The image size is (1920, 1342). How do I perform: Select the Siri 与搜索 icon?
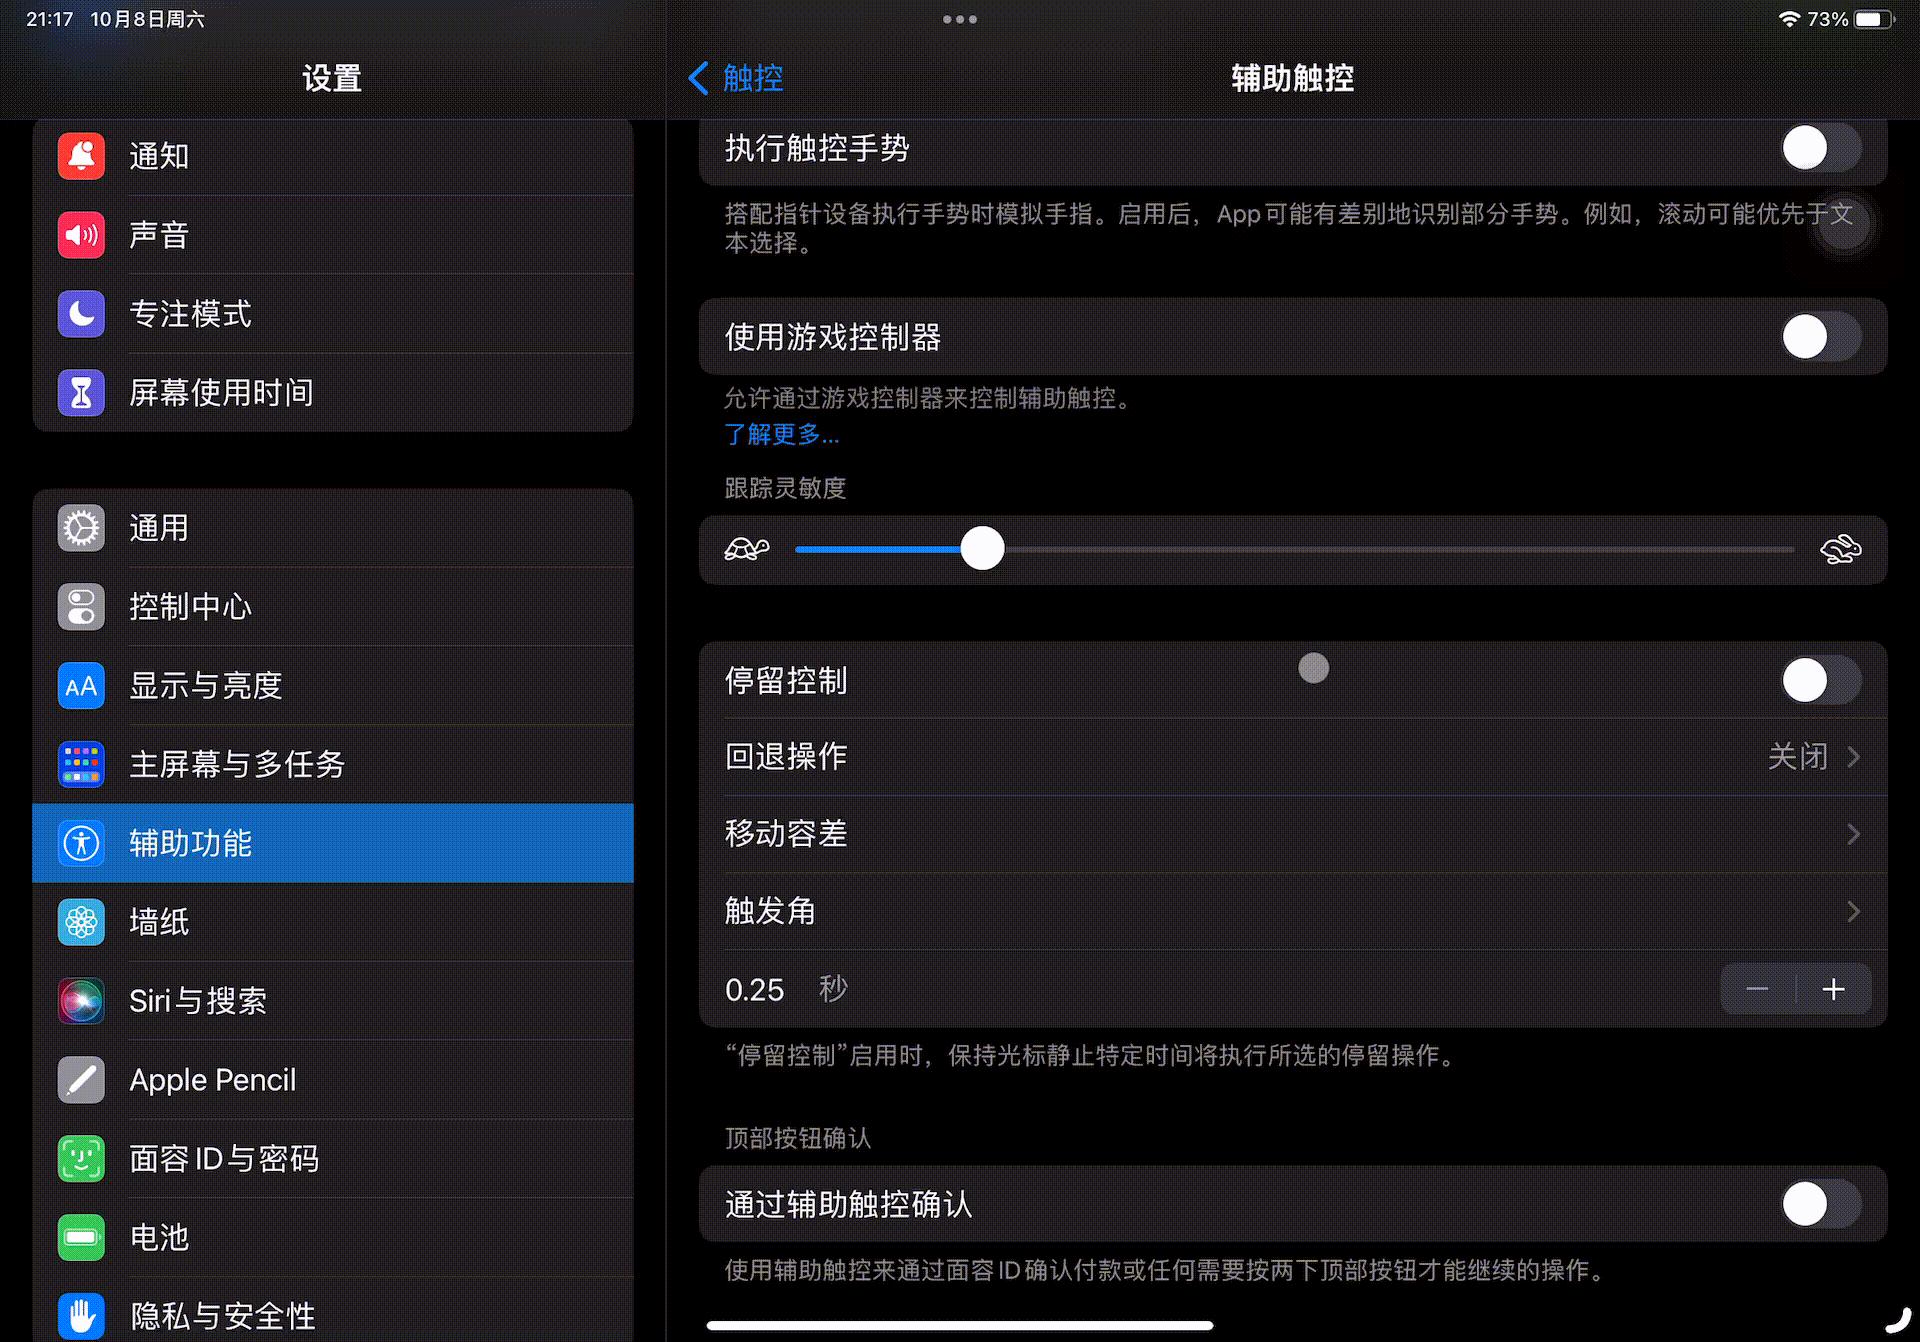(81, 1001)
